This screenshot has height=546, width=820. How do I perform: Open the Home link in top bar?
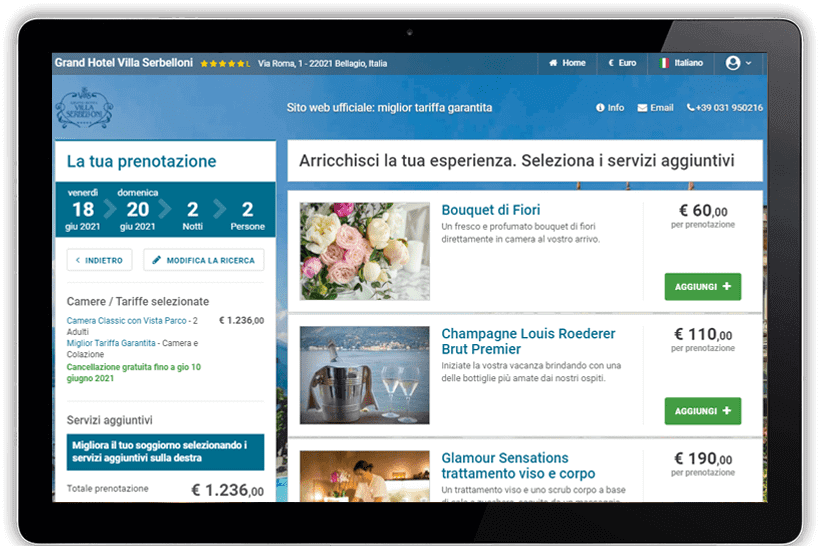click(x=567, y=63)
